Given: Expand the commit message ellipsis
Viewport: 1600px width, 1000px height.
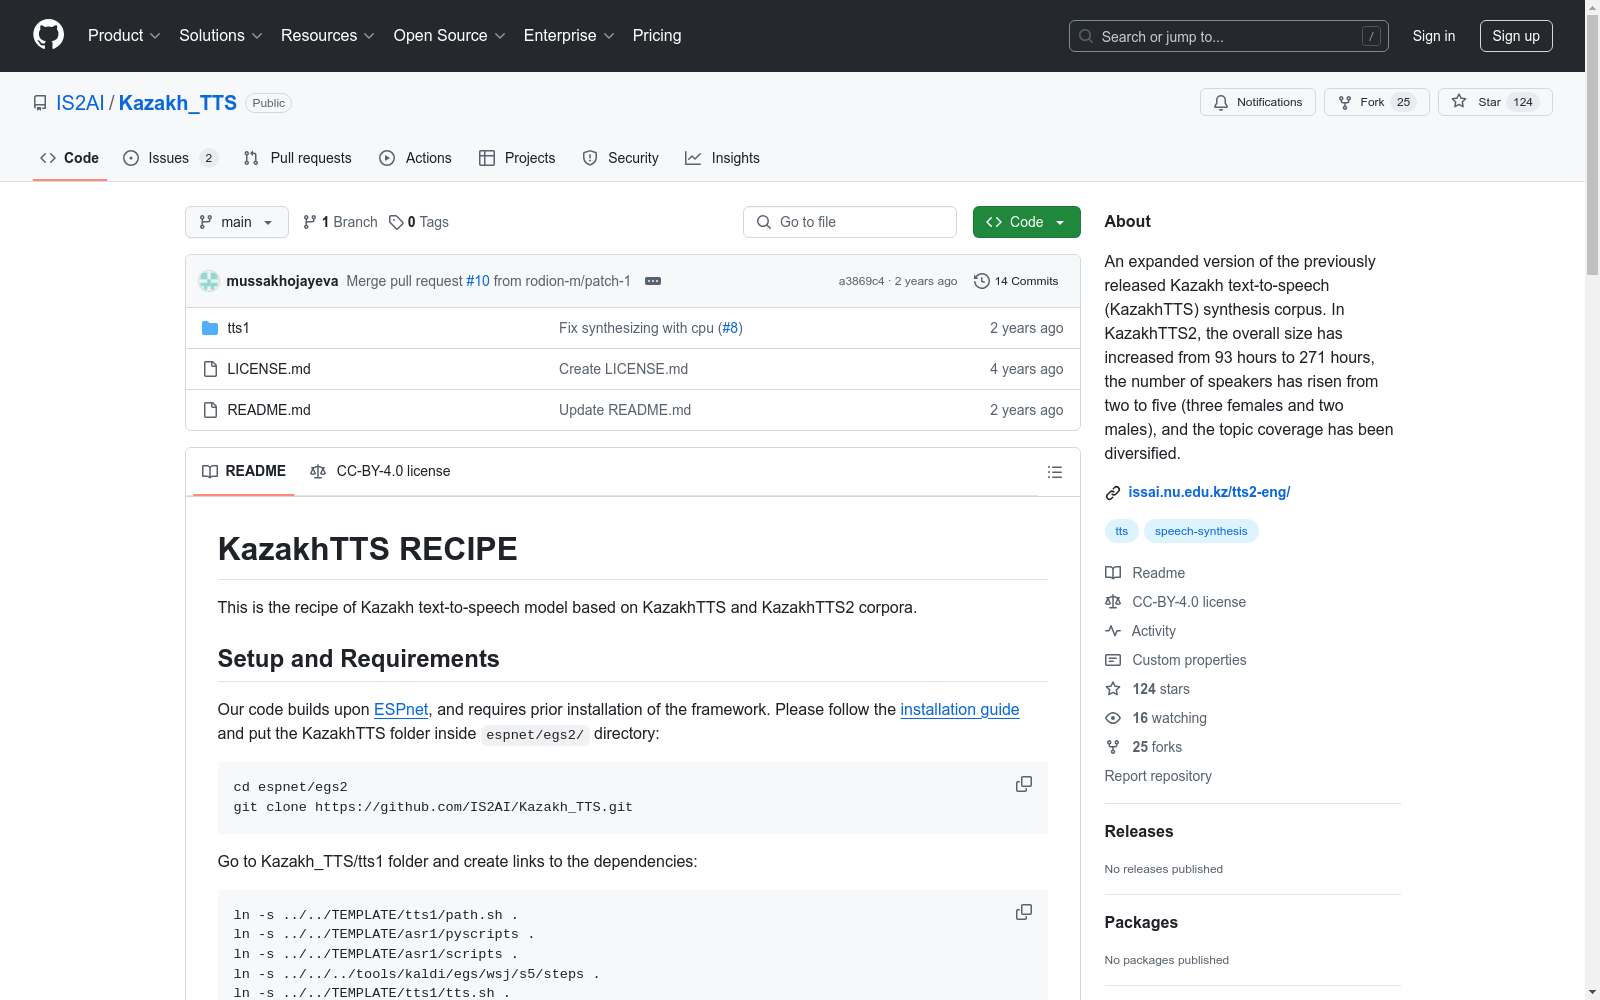Looking at the screenshot, I should (x=653, y=281).
